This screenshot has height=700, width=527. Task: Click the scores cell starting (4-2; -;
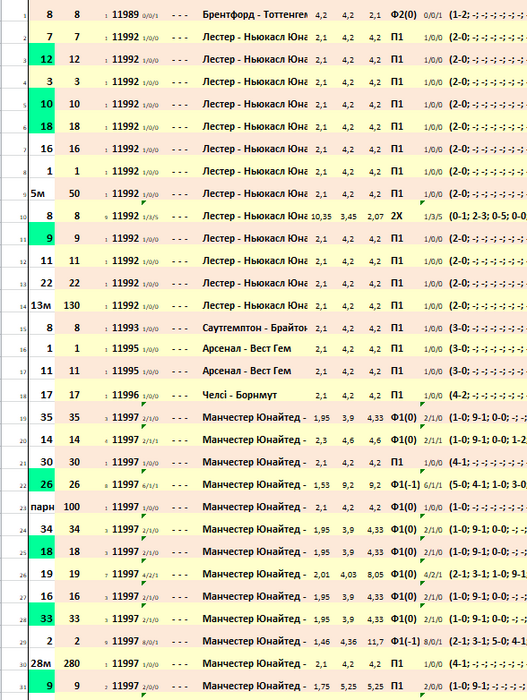488,395
